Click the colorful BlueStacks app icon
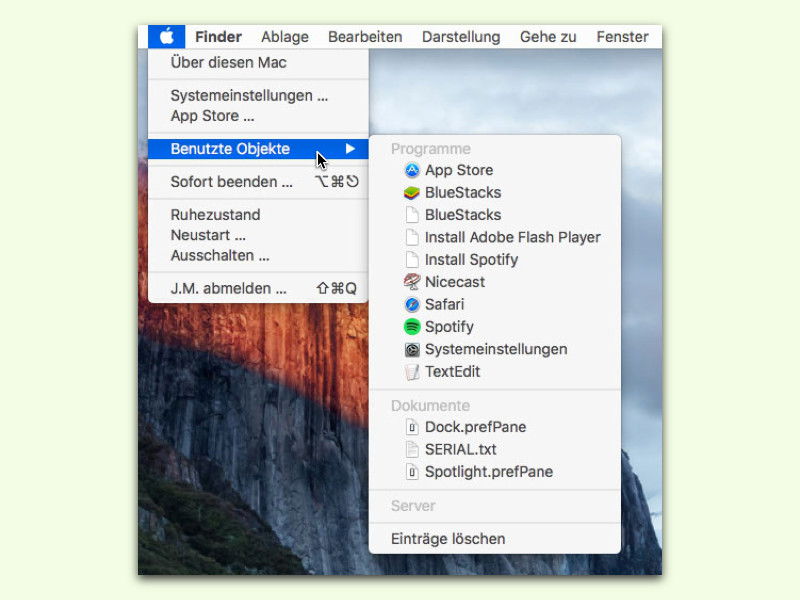This screenshot has width=800, height=600. (412, 192)
